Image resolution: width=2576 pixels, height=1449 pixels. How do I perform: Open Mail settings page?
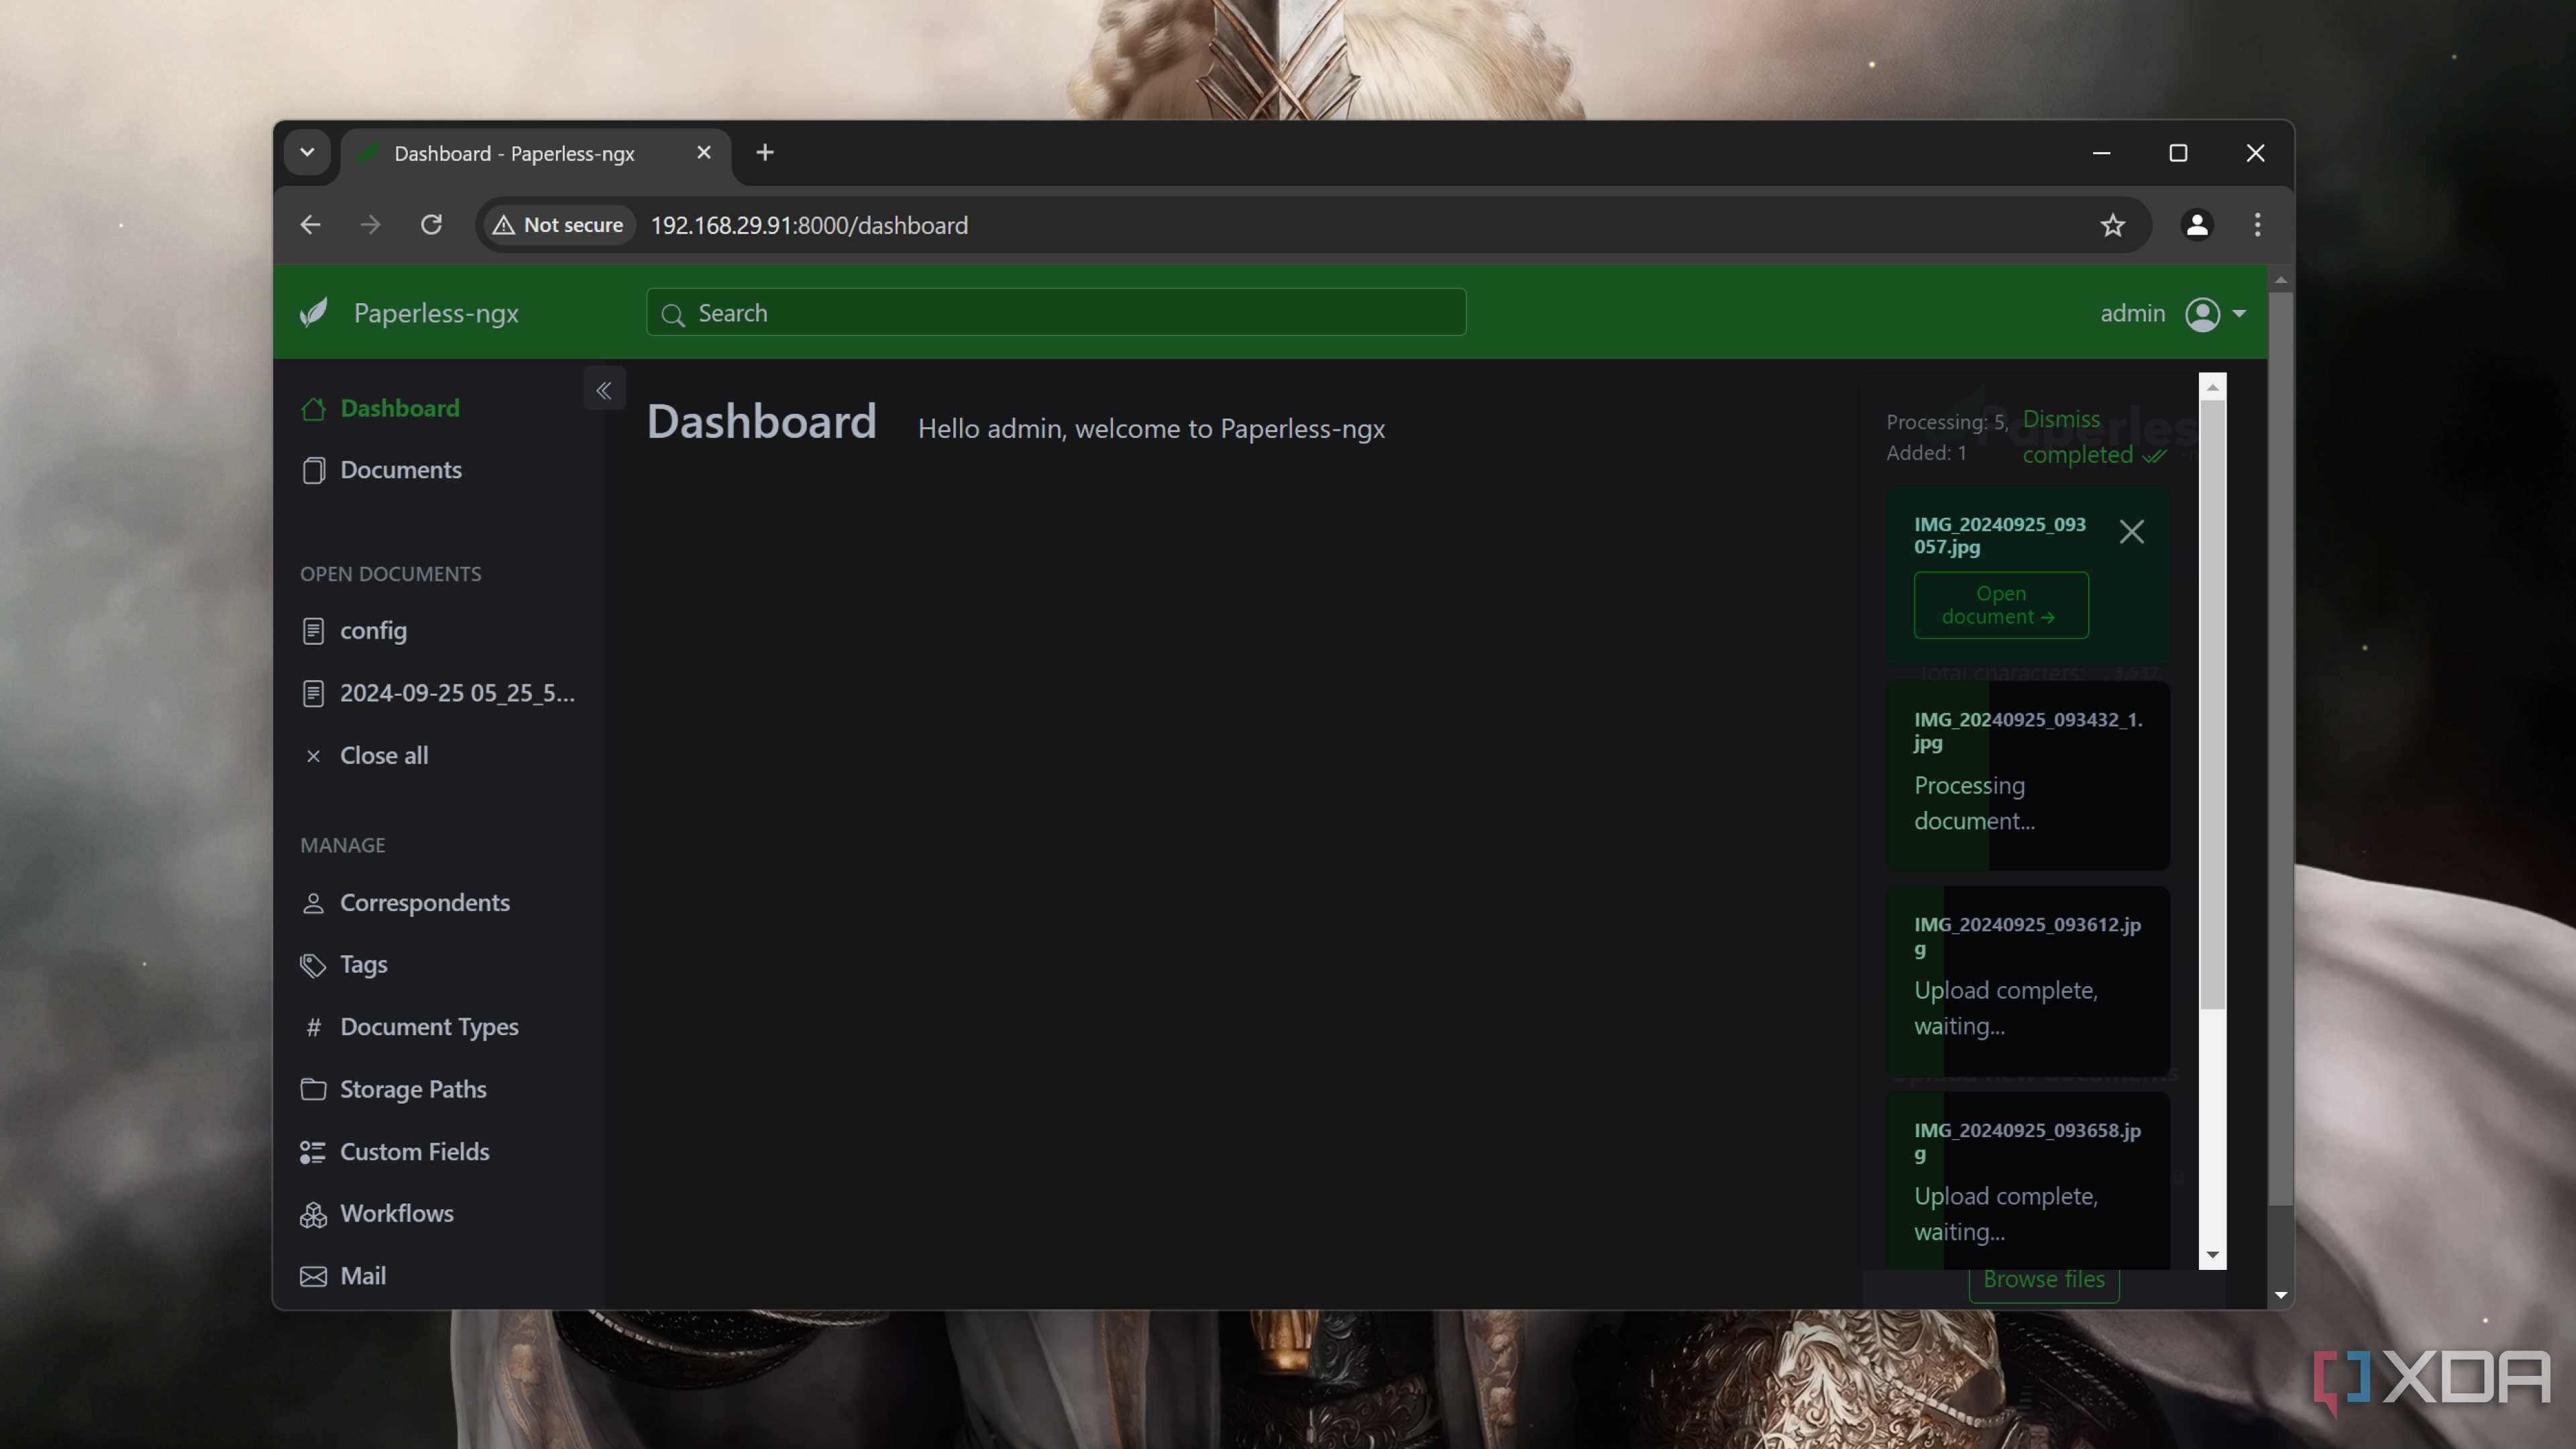pos(343,1276)
